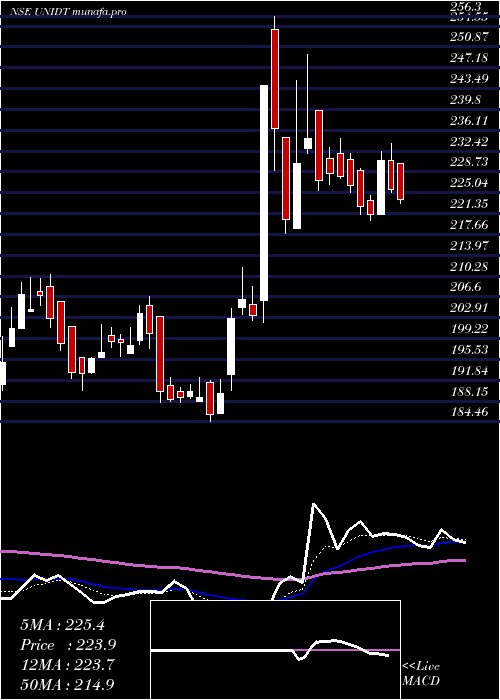Click the 5MA : 225.4 value
The width and height of the screenshot is (500, 700).
click(62, 625)
